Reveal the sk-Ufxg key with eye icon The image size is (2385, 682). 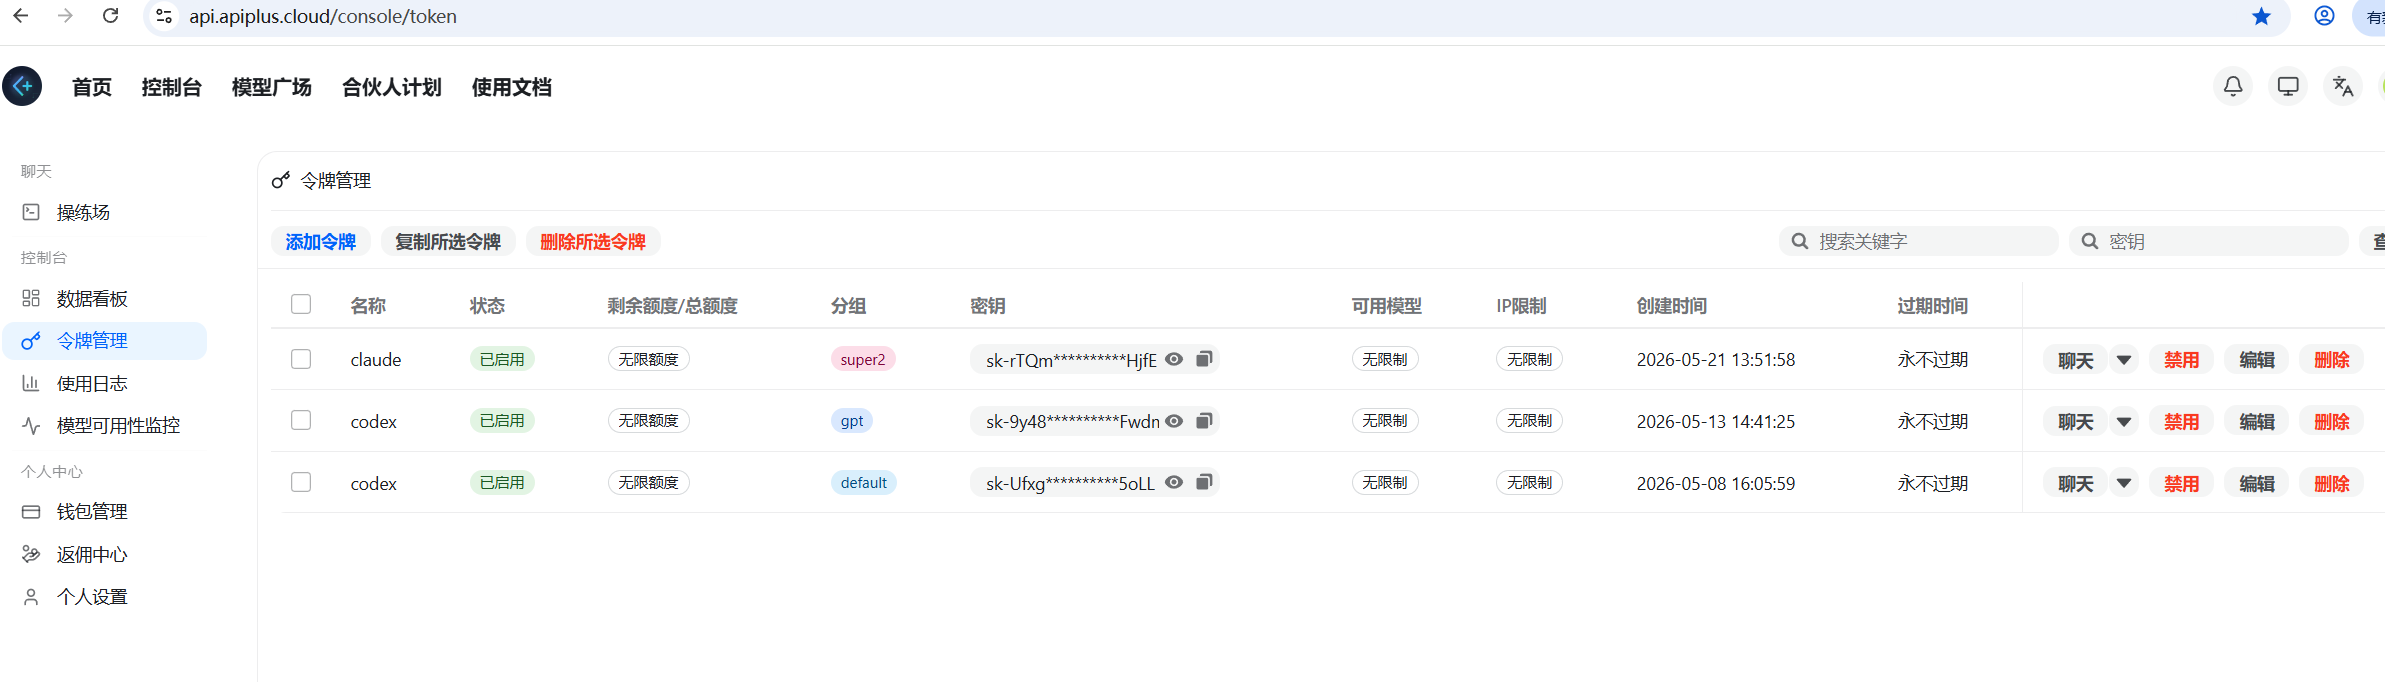tap(1175, 482)
